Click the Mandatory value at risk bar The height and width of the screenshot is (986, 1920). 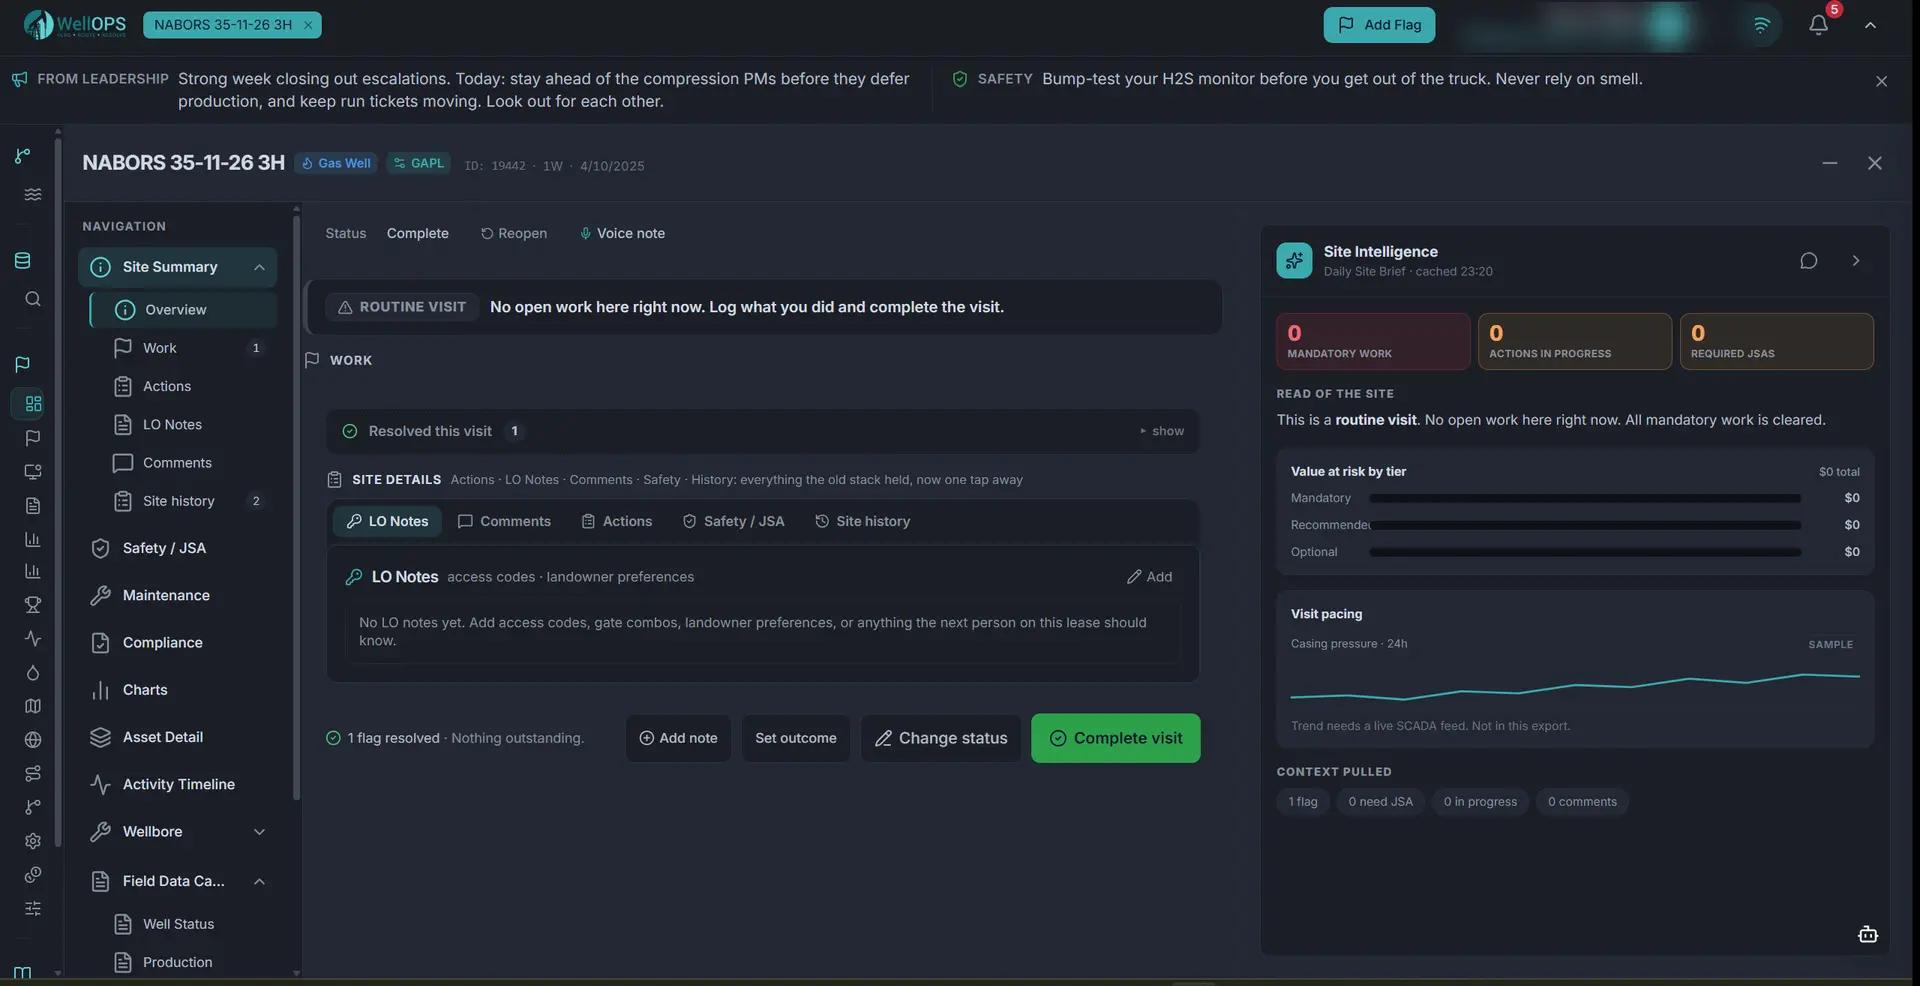click(1584, 498)
